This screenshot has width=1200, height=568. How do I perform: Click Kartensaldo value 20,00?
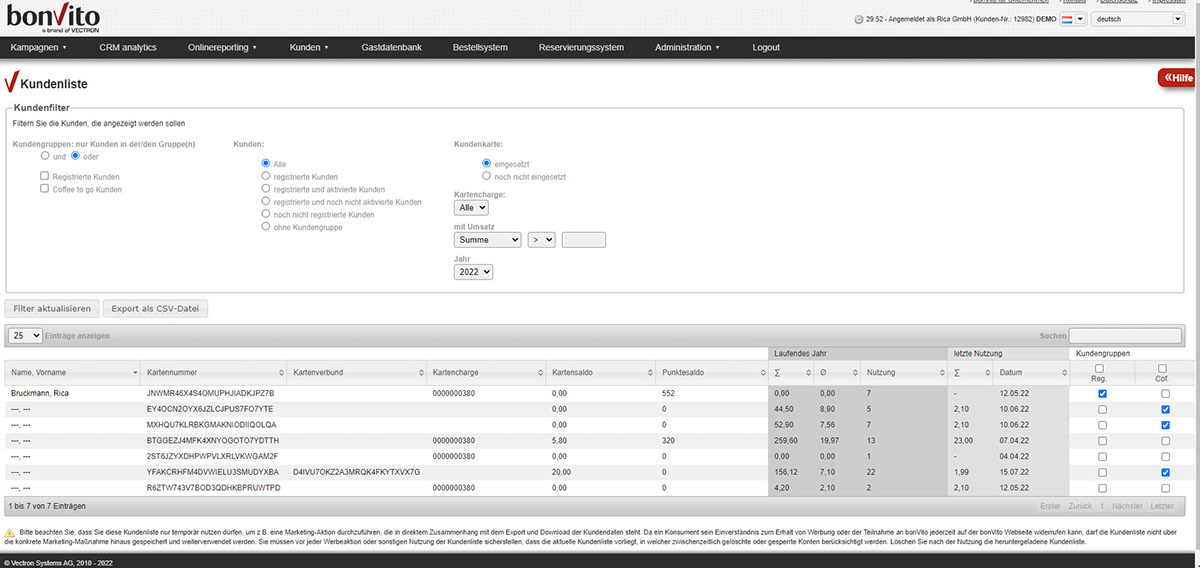(561, 471)
